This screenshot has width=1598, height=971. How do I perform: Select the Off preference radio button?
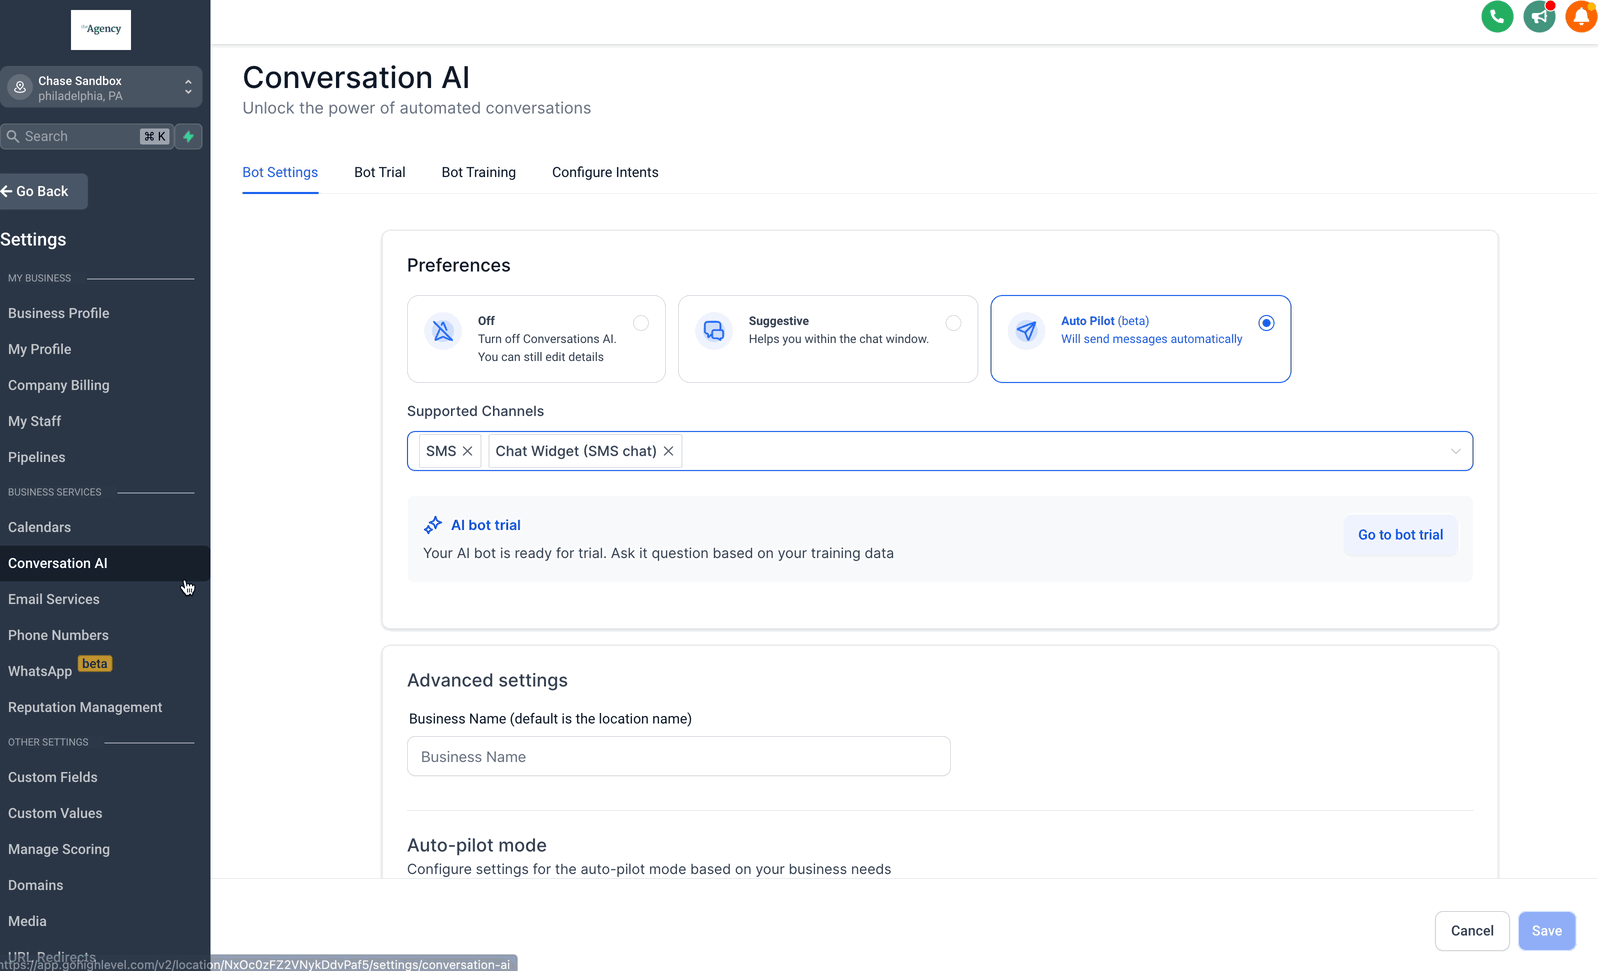641,323
